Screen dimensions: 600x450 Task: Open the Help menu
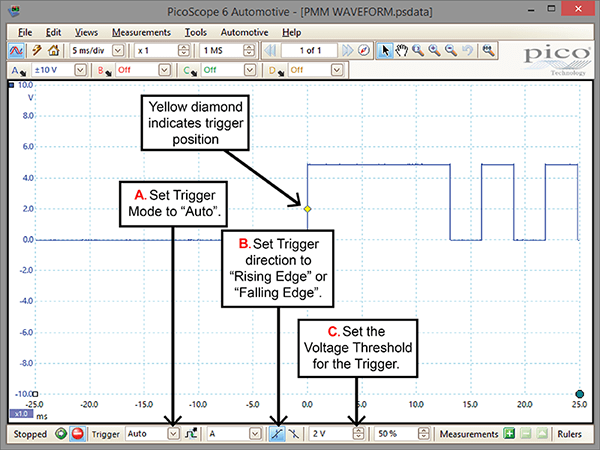pos(292,33)
